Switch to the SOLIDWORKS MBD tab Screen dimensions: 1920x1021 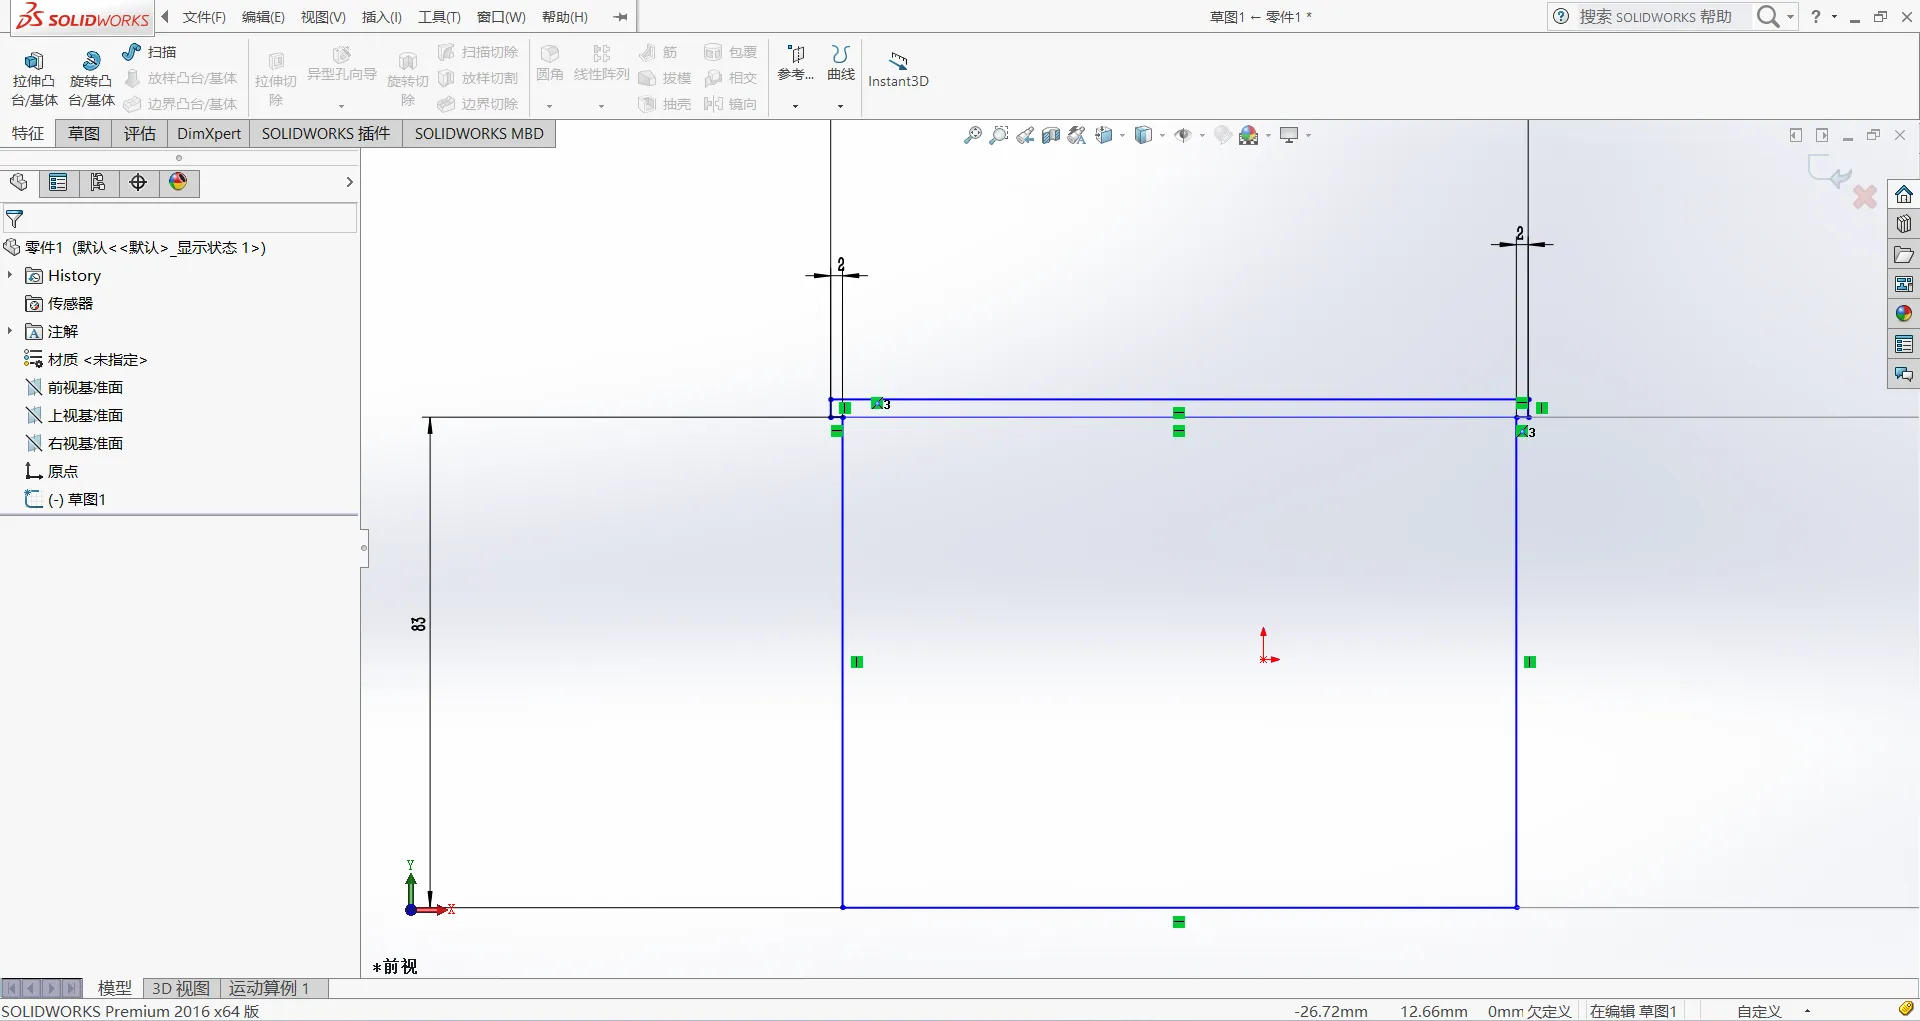[x=479, y=133]
